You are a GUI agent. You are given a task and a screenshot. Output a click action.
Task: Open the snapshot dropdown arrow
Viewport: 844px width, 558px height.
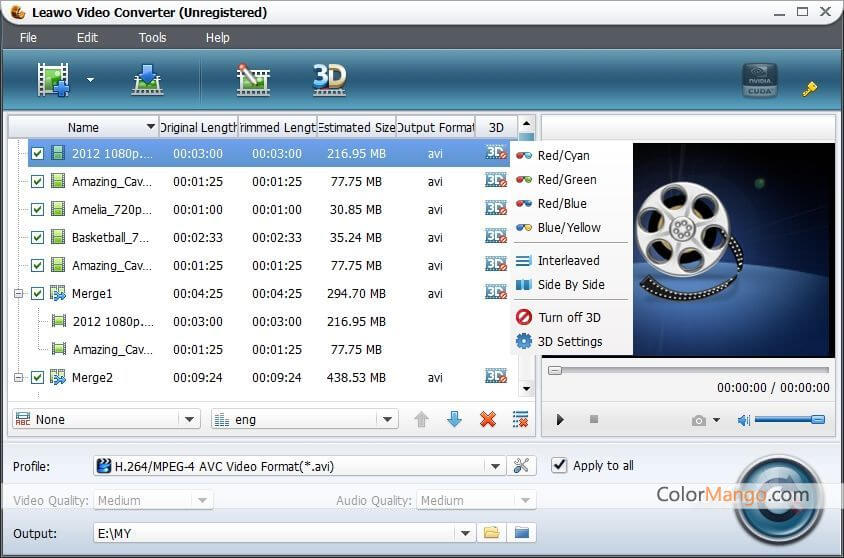click(x=716, y=420)
